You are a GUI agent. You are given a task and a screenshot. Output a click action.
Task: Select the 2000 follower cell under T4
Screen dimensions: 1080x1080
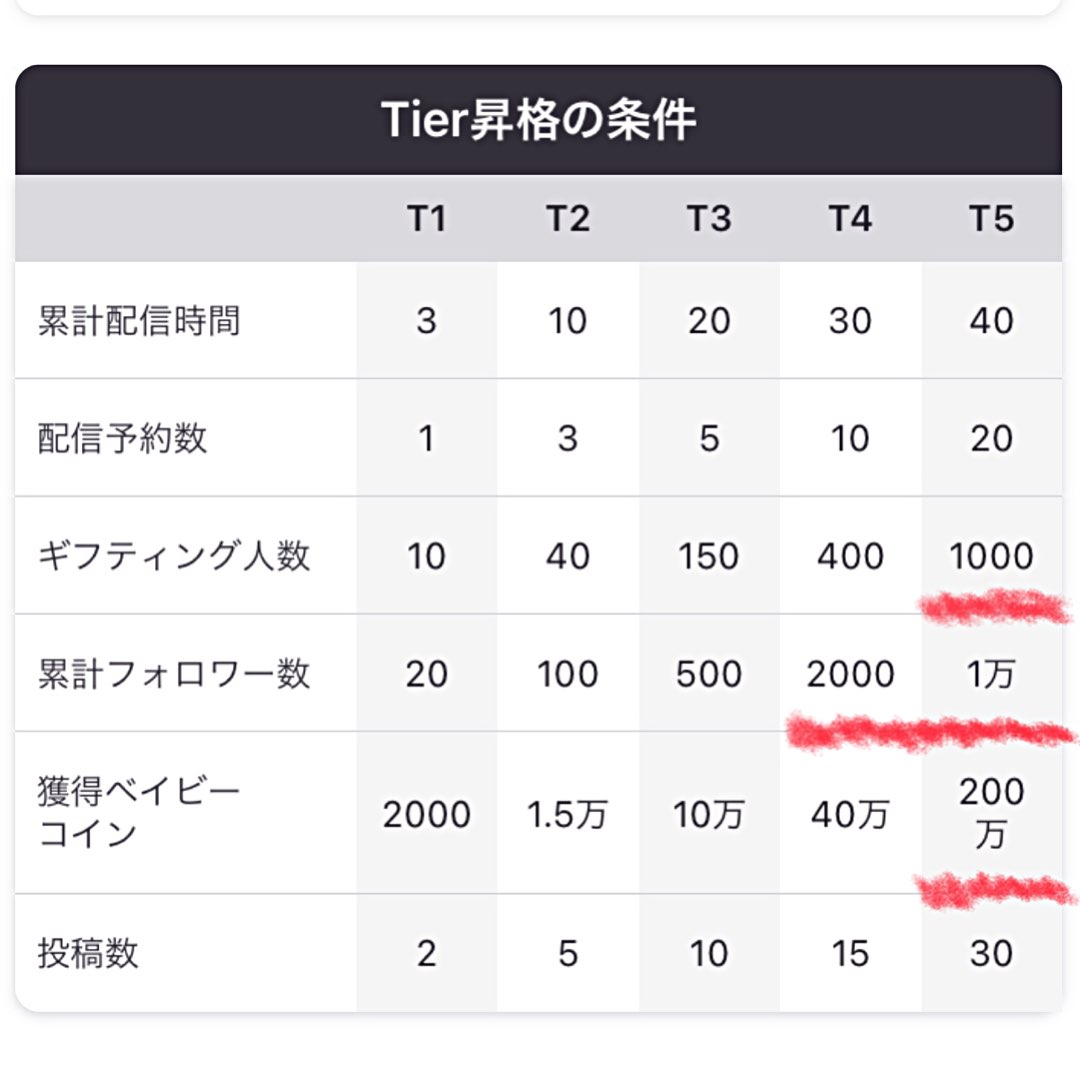point(850,674)
